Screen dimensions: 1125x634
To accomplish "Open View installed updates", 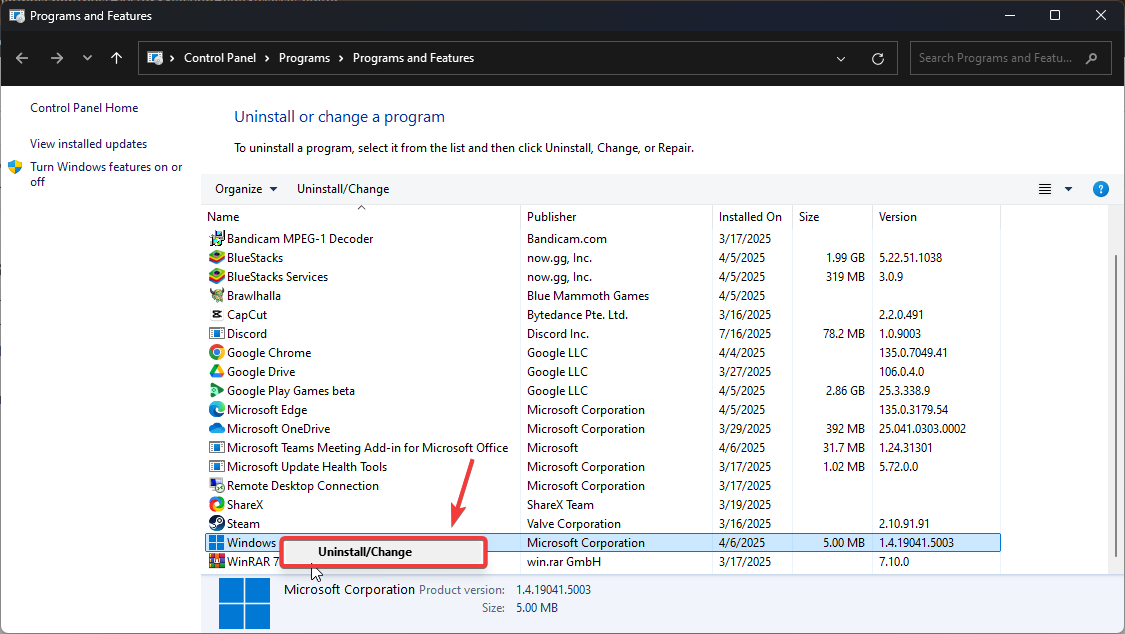I will point(88,143).
